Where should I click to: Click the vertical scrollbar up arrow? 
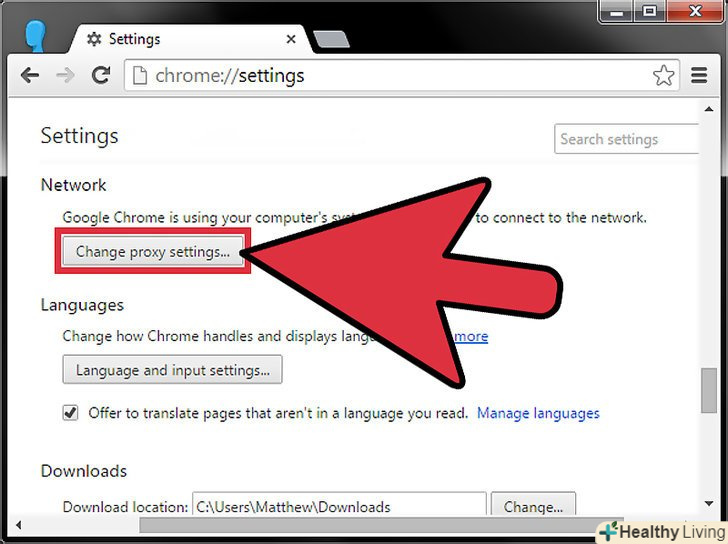tap(709, 110)
